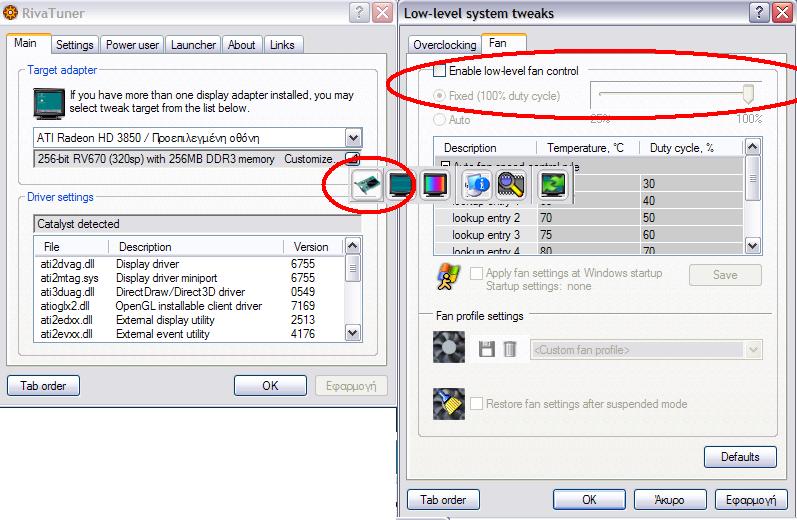This screenshot has height=520, width=797.
Task: Save fan profile with floppy disk icon
Action: (x=486, y=349)
